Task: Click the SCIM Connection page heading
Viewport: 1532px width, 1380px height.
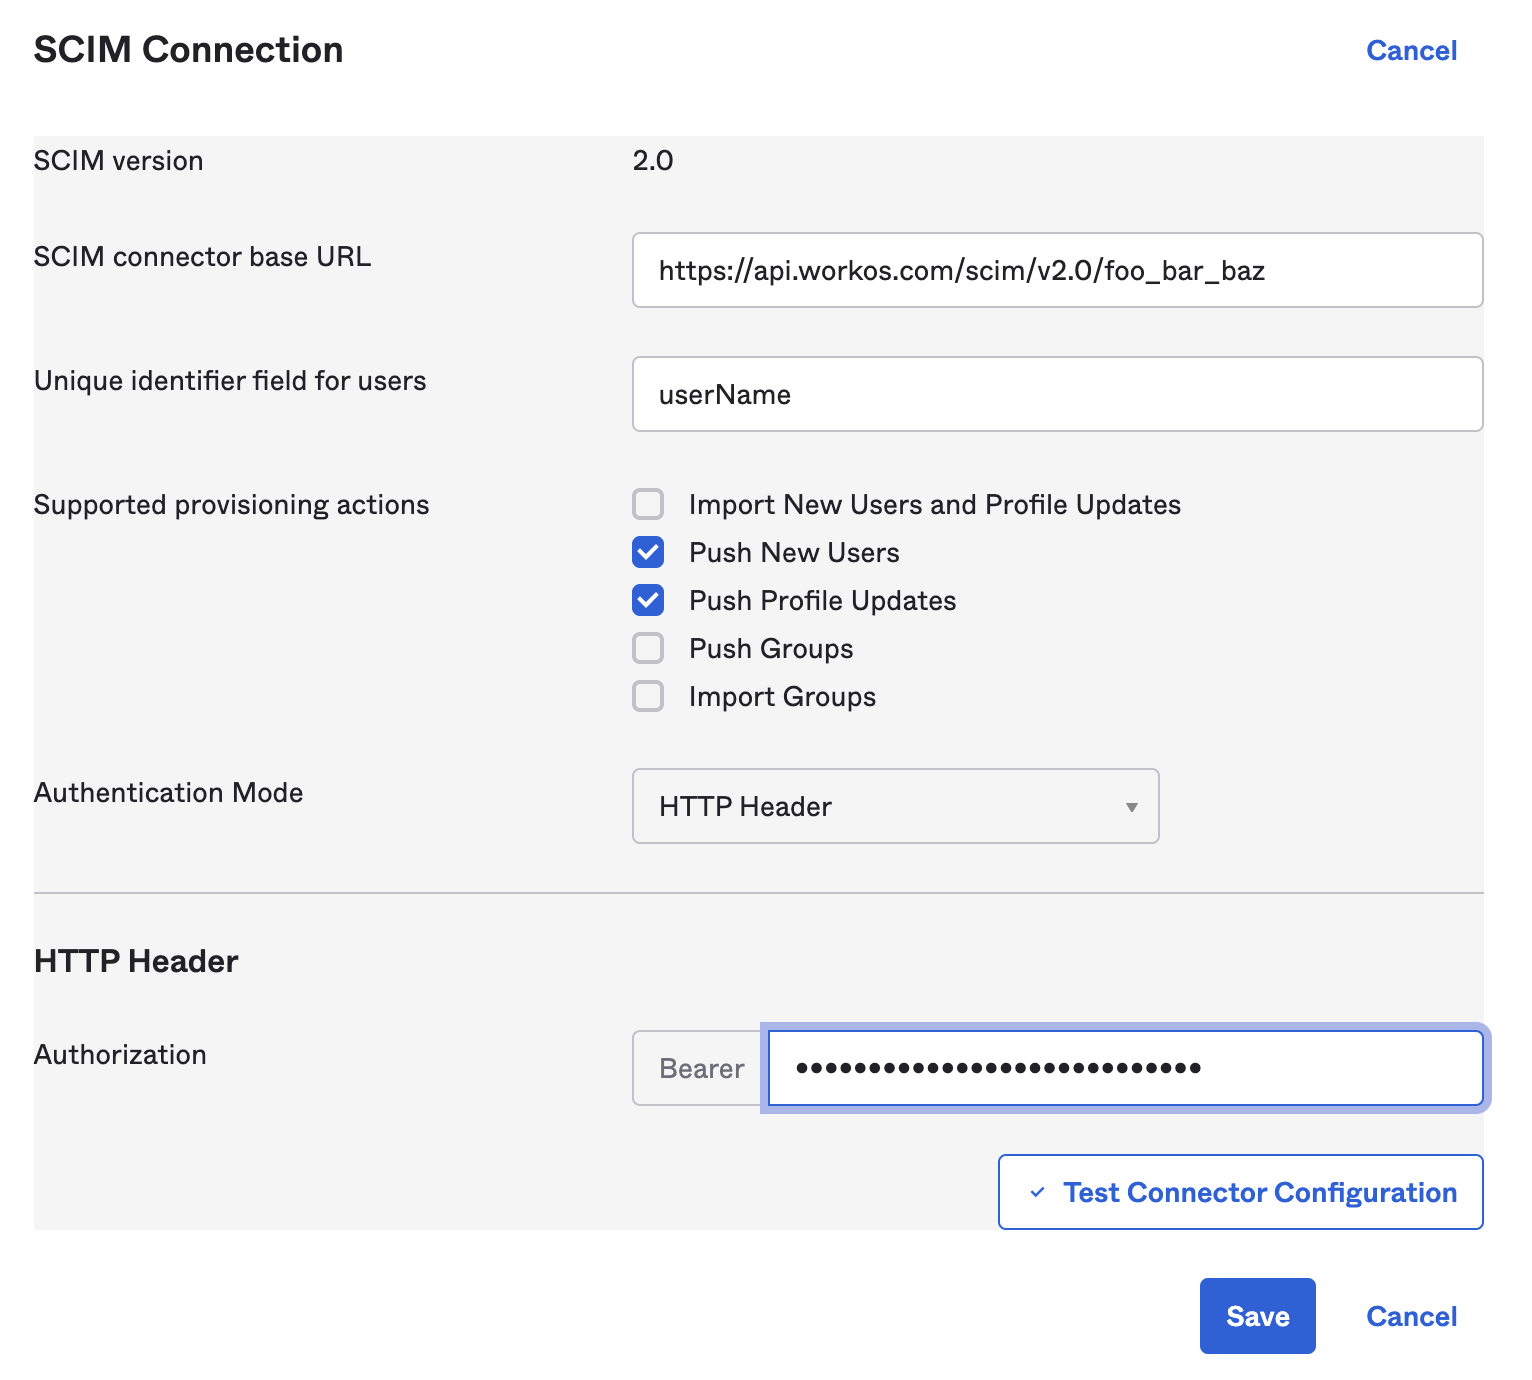Action: (188, 50)
